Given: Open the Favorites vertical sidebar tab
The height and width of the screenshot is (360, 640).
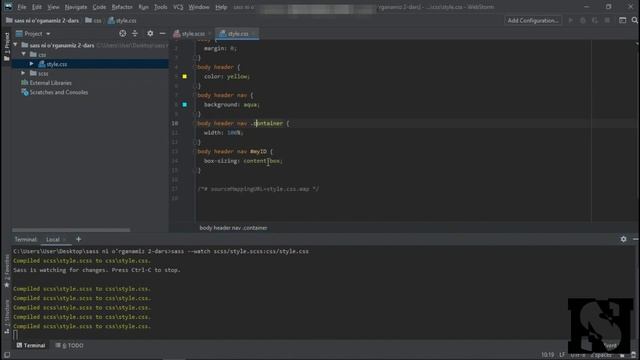Looking at the screenshot, I should coord(6,271).
